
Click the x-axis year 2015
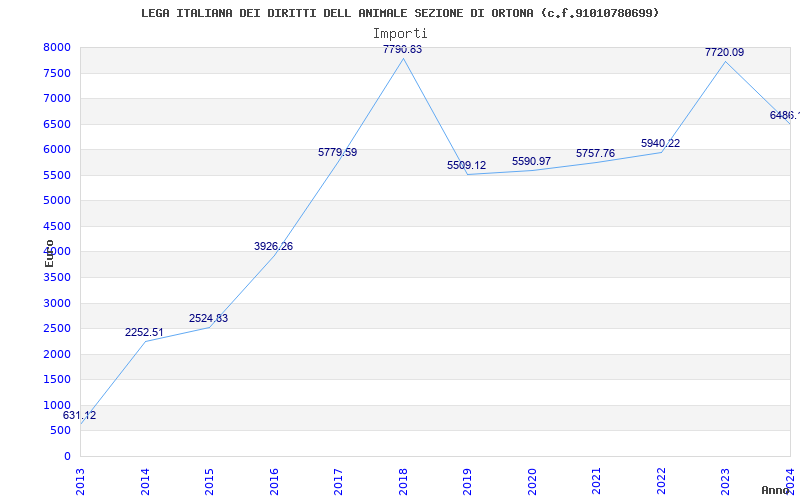pos(209,482)
